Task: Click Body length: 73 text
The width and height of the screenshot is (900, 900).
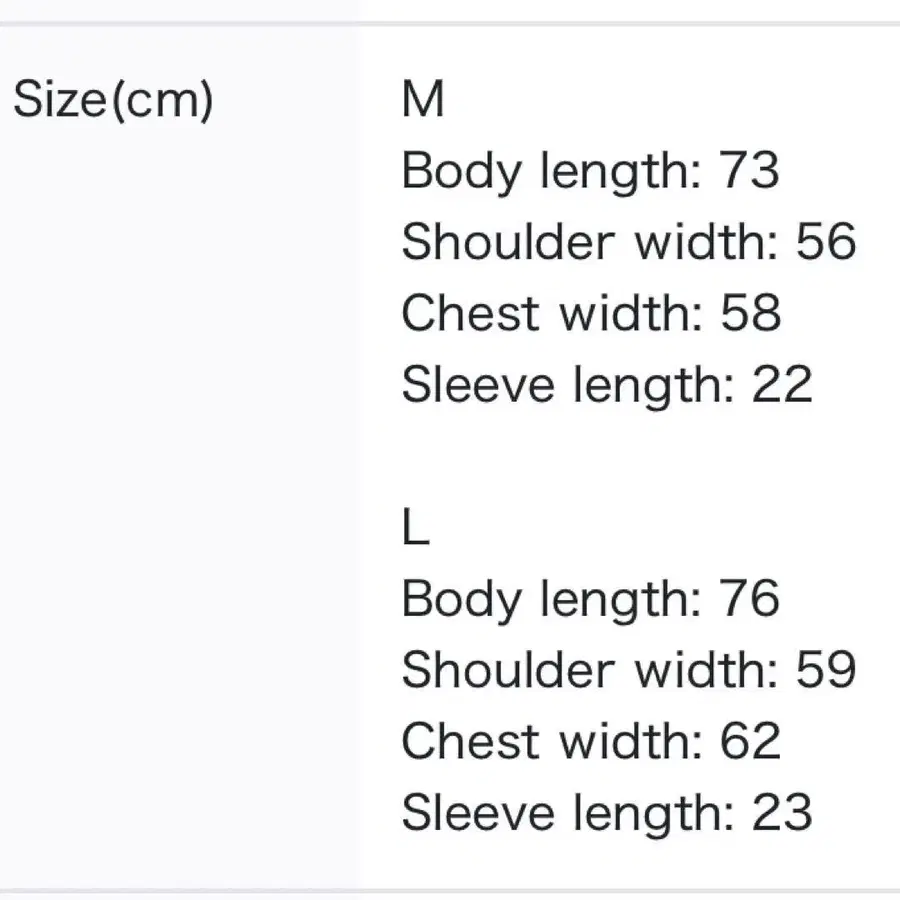Action: coord(591,172)
